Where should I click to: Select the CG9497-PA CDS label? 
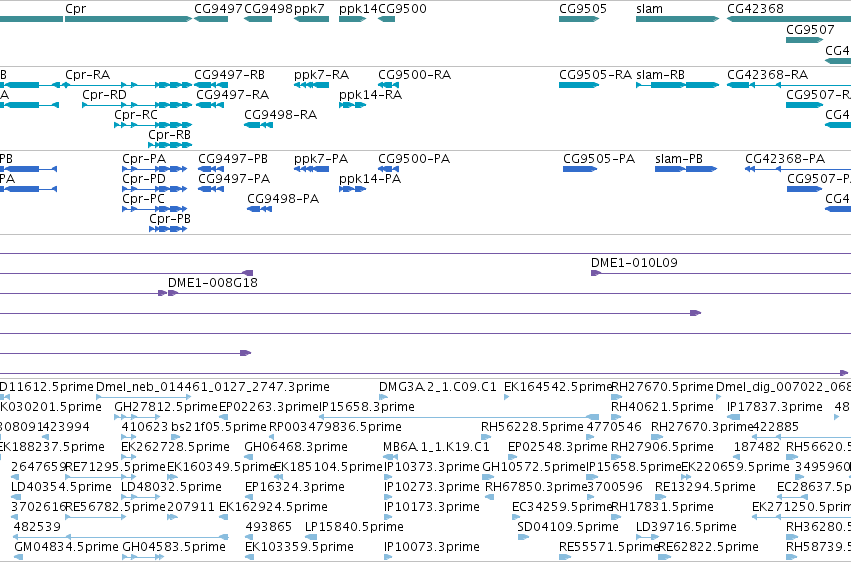click(x=234, y=178)
